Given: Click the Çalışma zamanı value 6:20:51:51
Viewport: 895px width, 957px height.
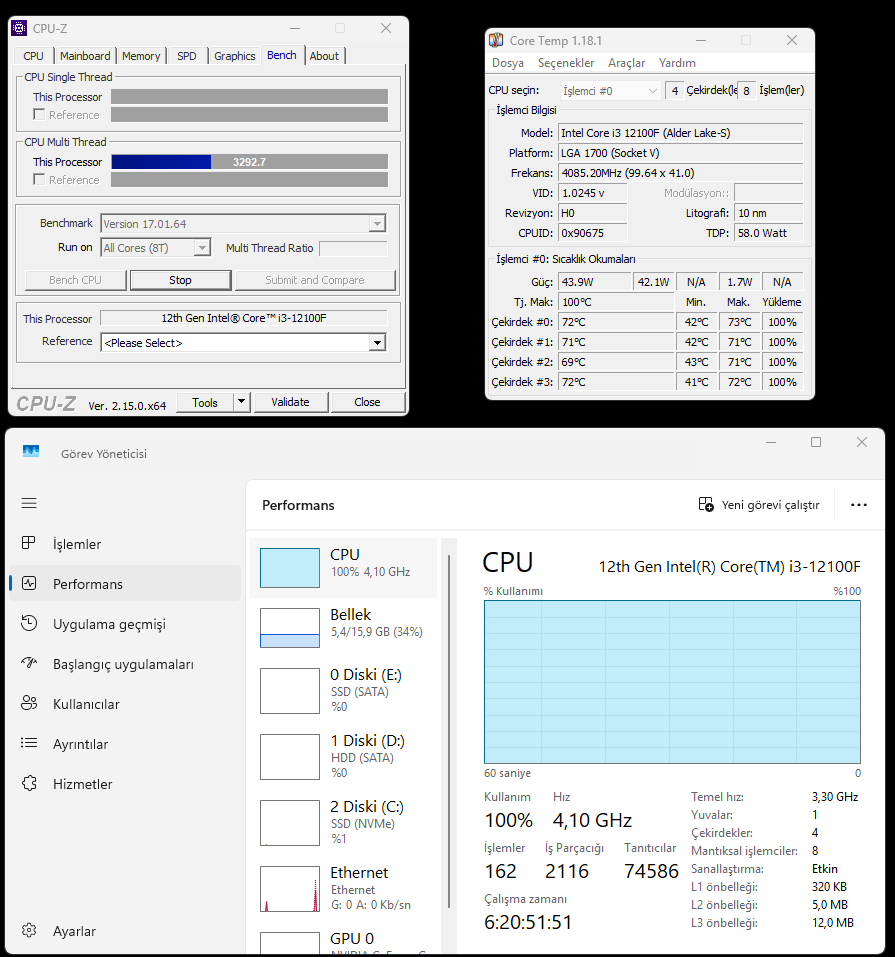Looking at the screenshot, I should click(x=528, y=922).
